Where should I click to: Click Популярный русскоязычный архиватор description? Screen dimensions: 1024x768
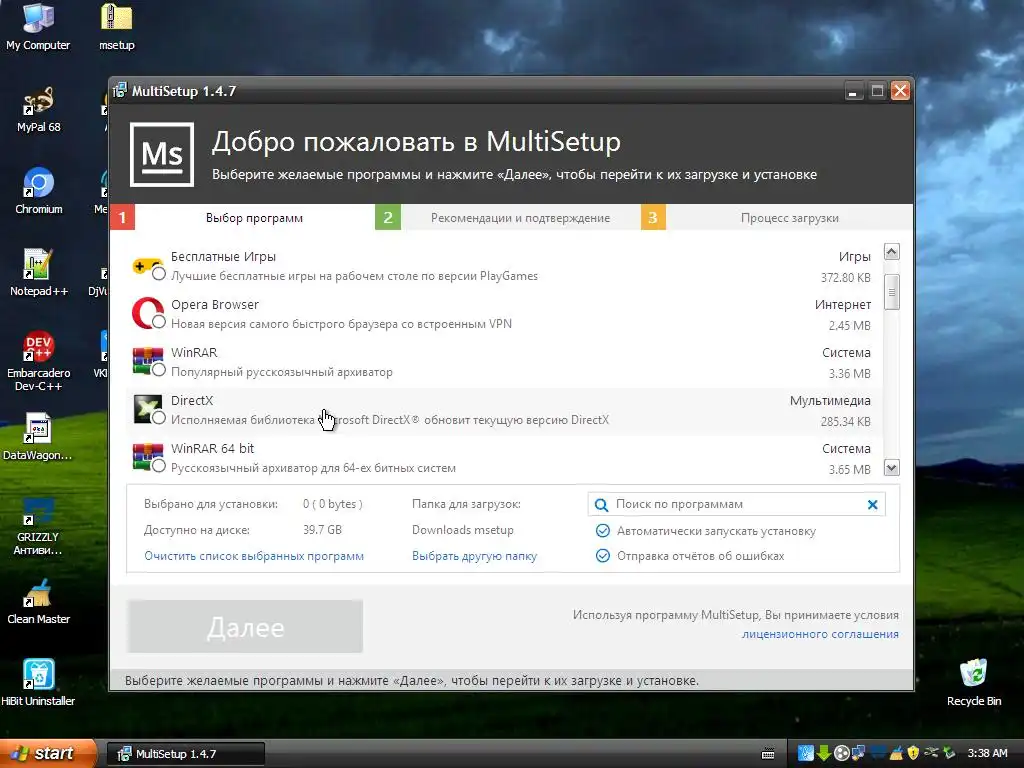281,372
